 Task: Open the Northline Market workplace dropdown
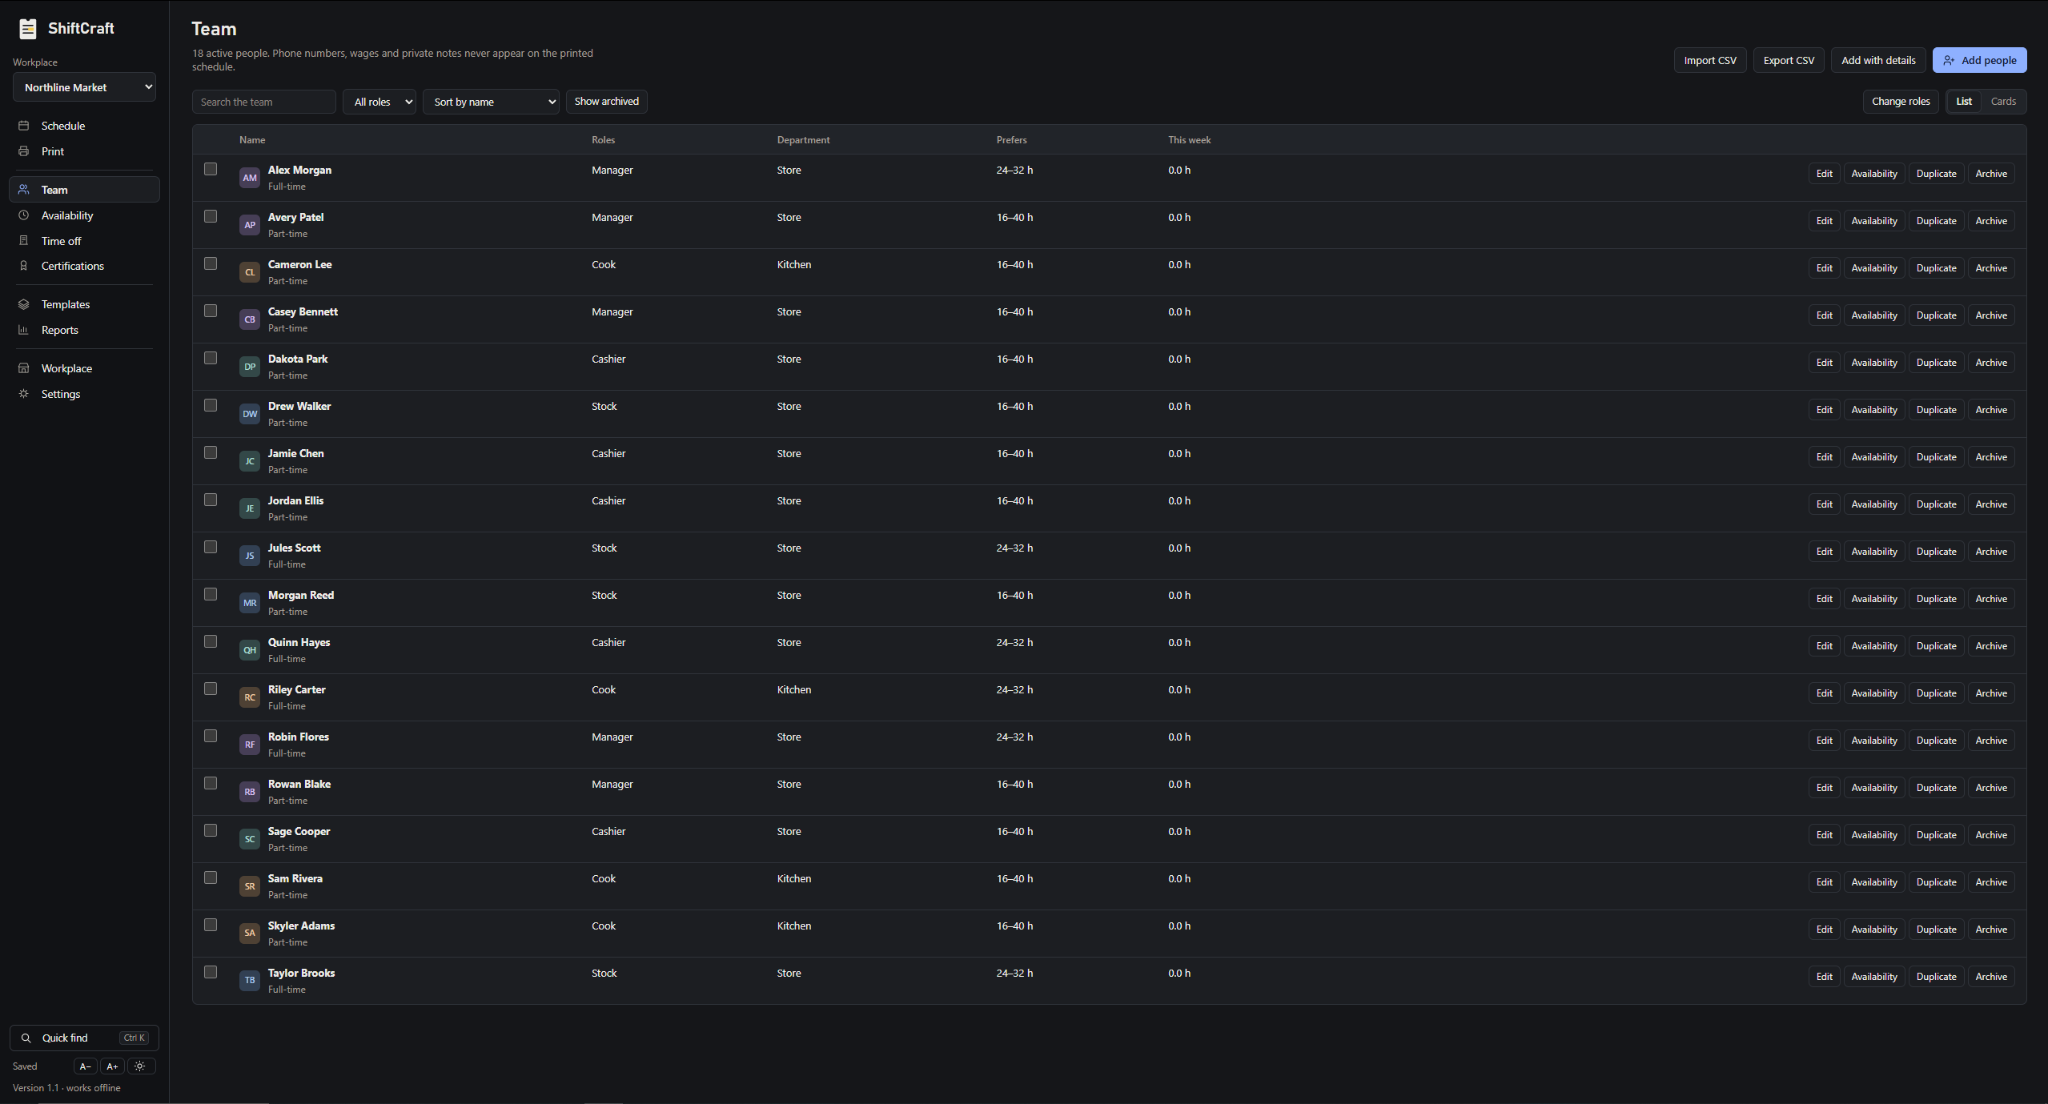[84, 88]
